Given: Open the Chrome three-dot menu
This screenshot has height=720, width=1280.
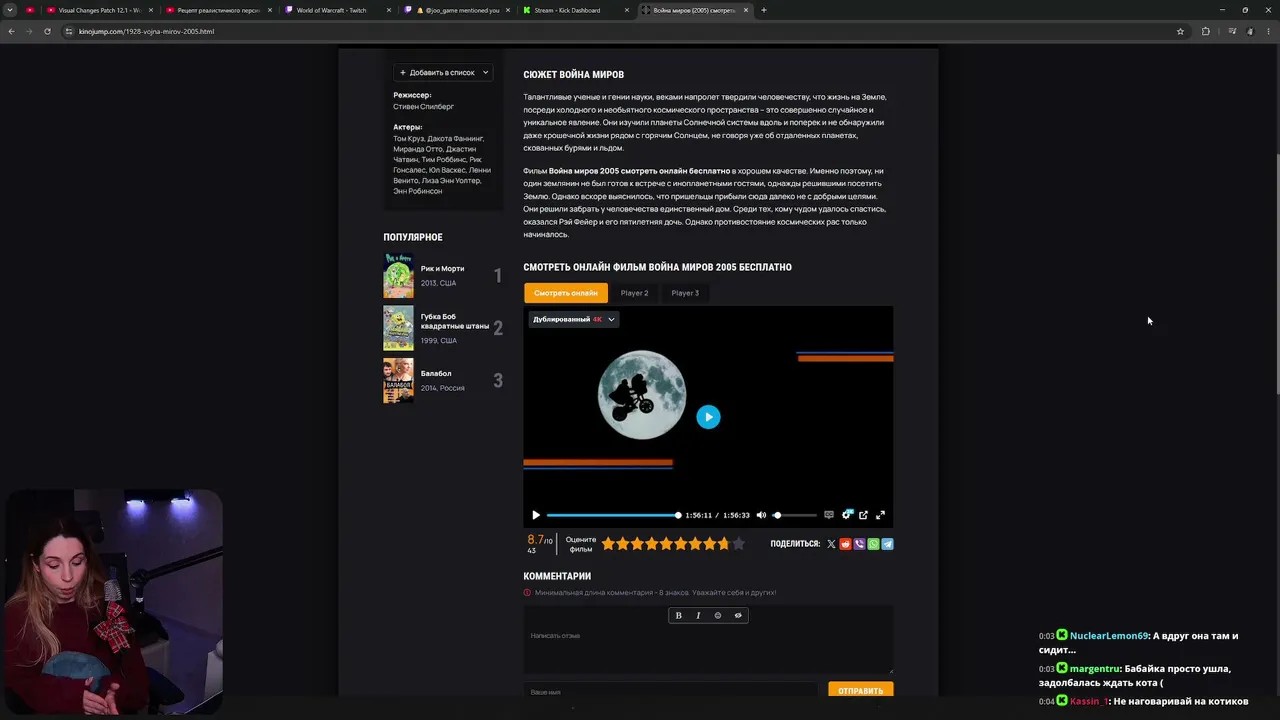Looking at the screenshot, I should (1268, 31).
